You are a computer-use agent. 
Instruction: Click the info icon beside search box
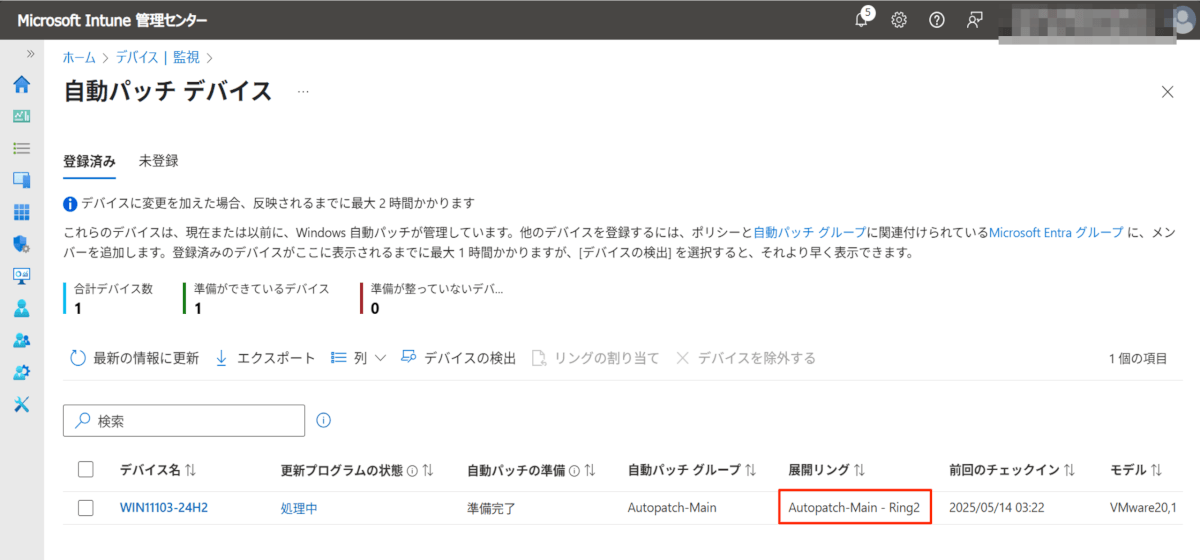(323, 421)
